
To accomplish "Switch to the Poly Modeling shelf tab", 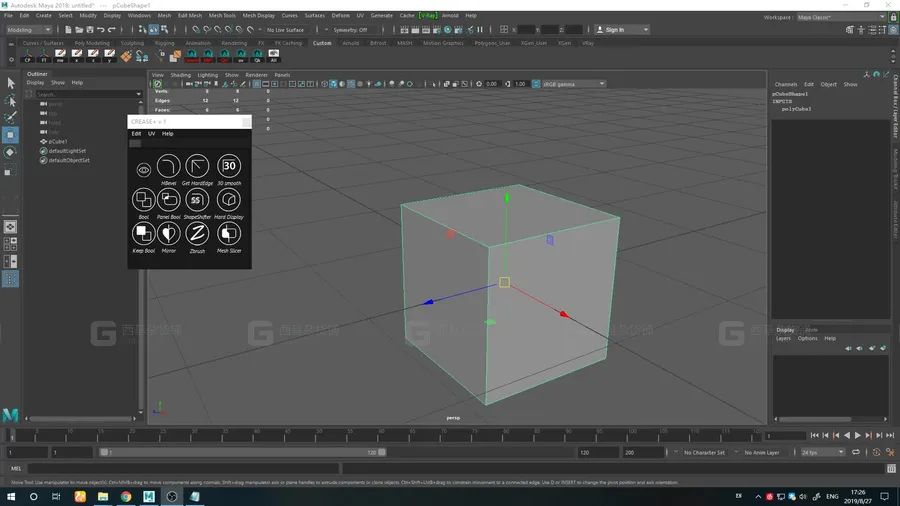I will pos(92,43).
